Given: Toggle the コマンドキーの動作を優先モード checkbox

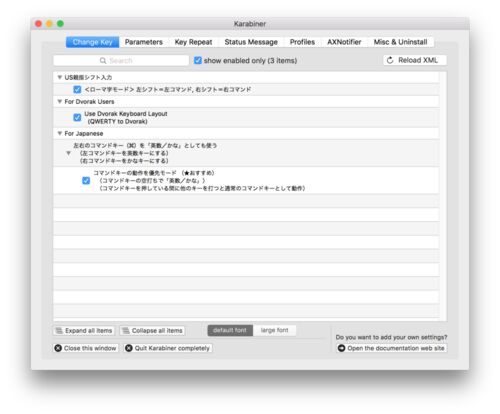Looking at the screenshot, I should coord(86,181).
